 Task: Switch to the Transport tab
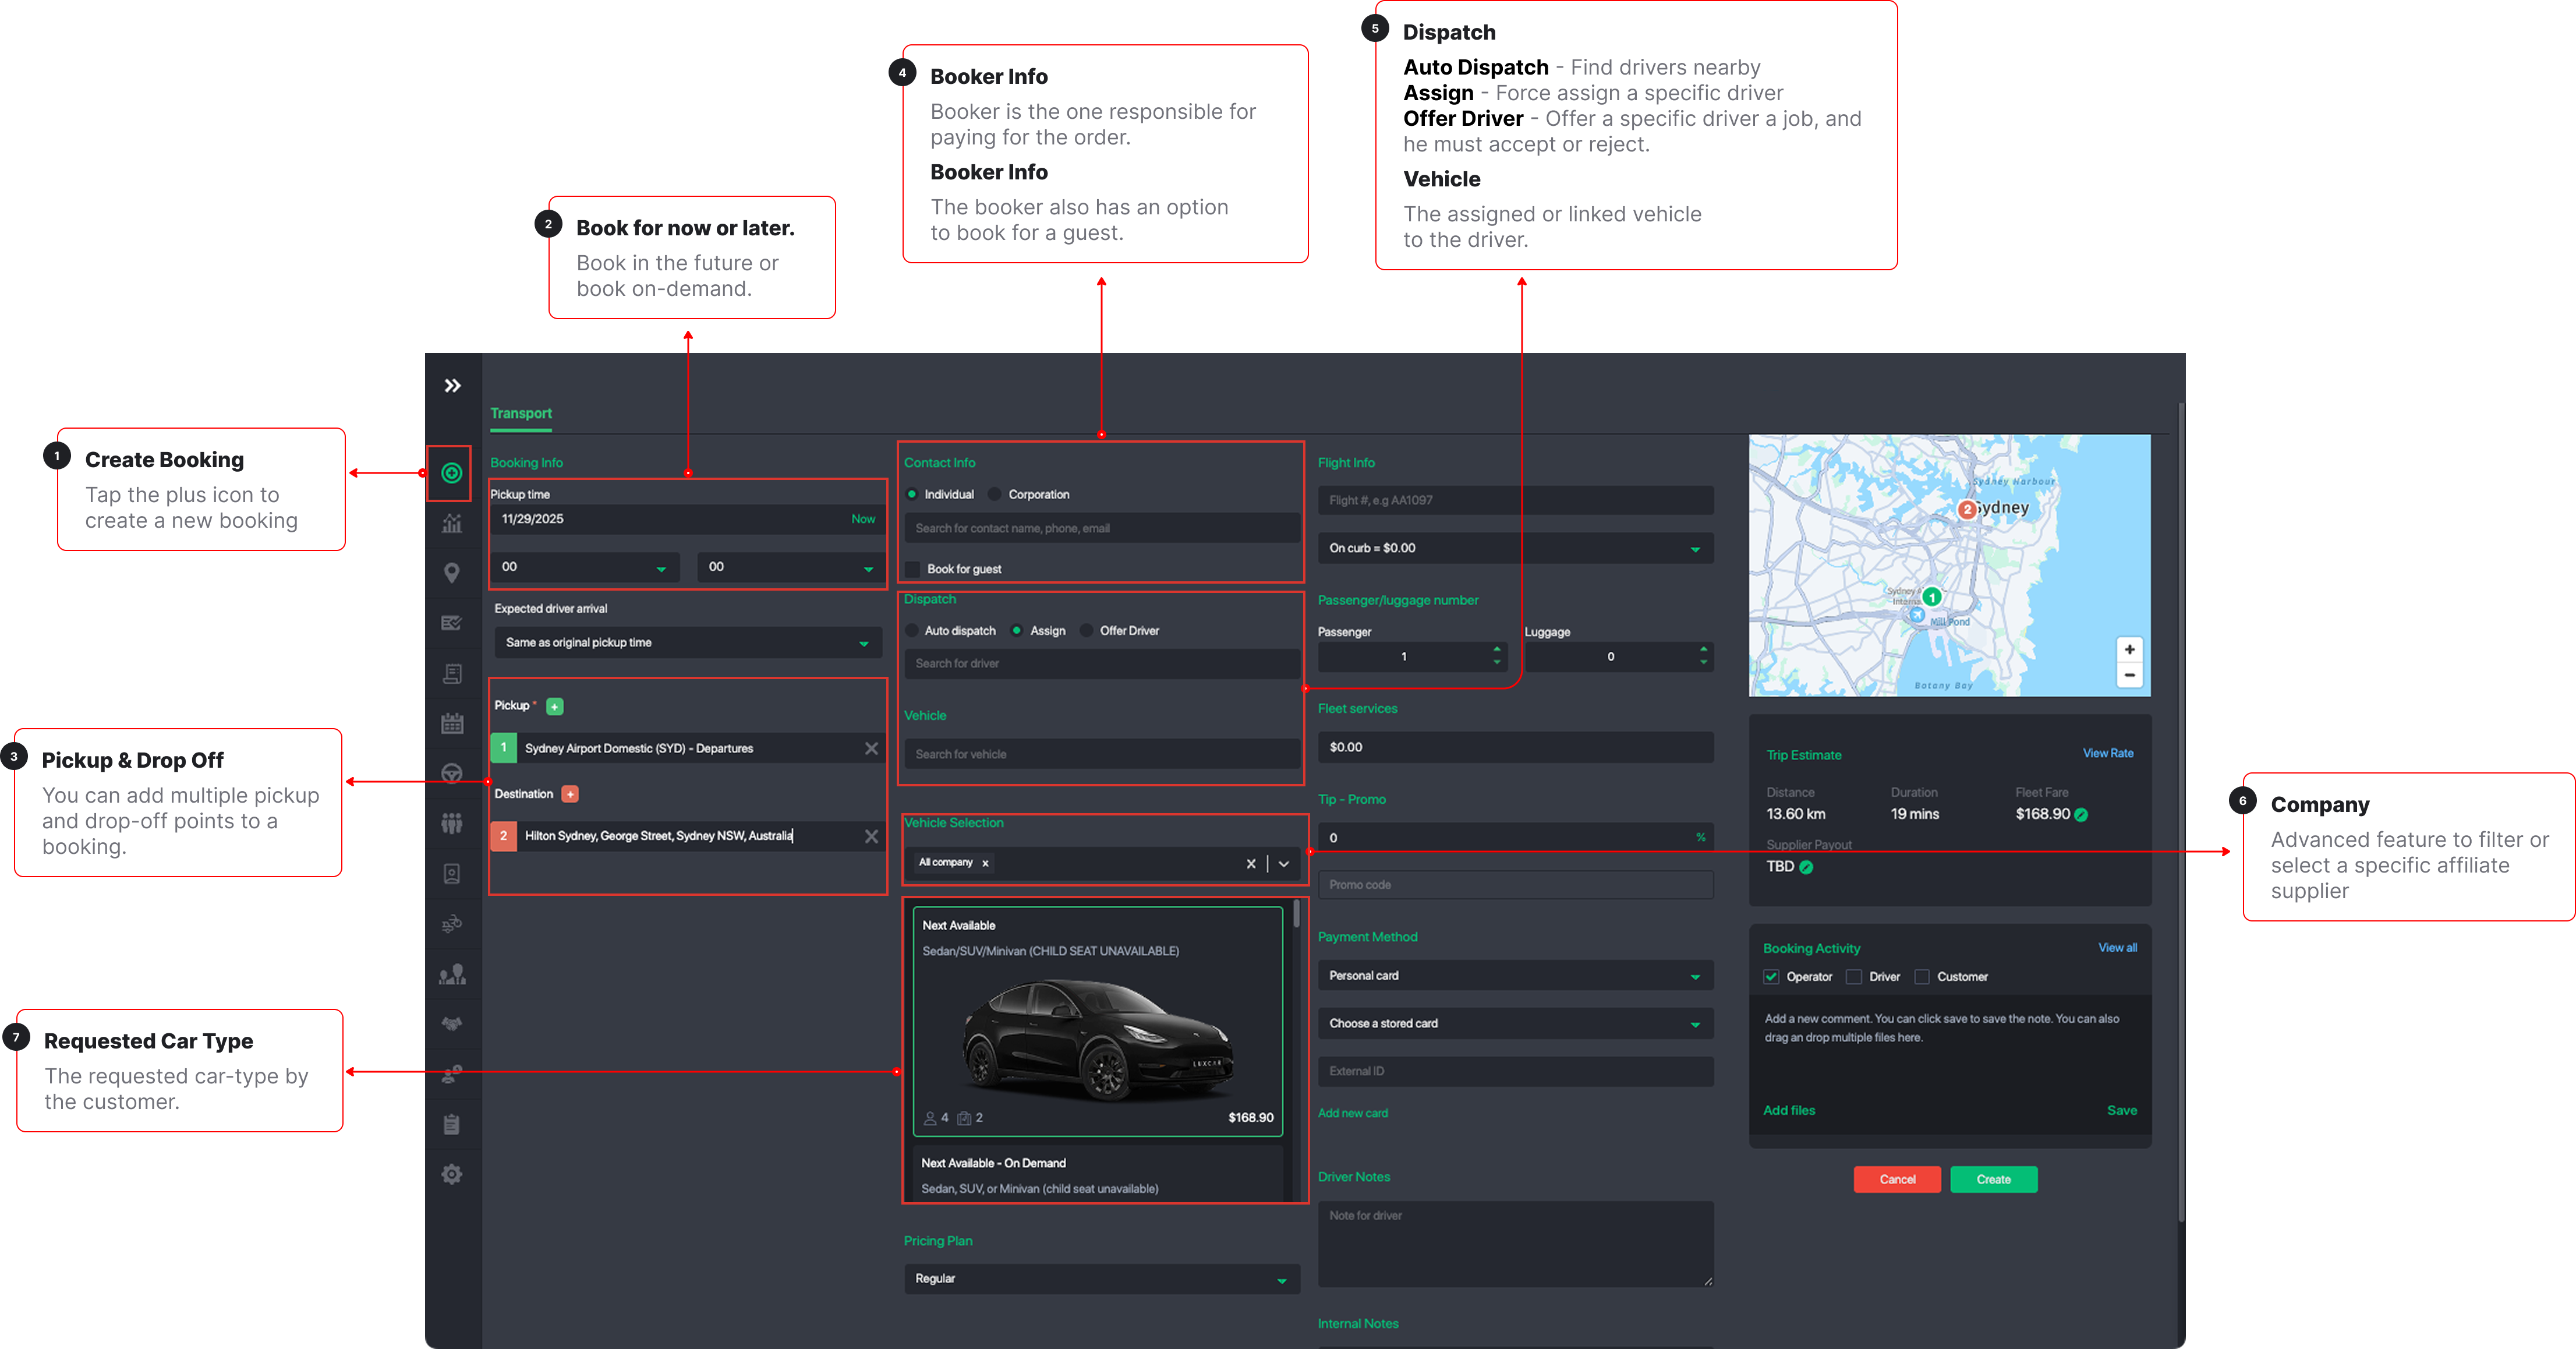(521, 413)
